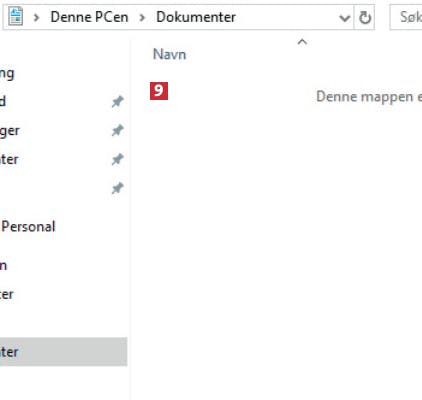The height and width of the screenshot is (400, 422).
Task: Click the document icon in the address bar
Action: pyautogui.click(x=16, y=17)
